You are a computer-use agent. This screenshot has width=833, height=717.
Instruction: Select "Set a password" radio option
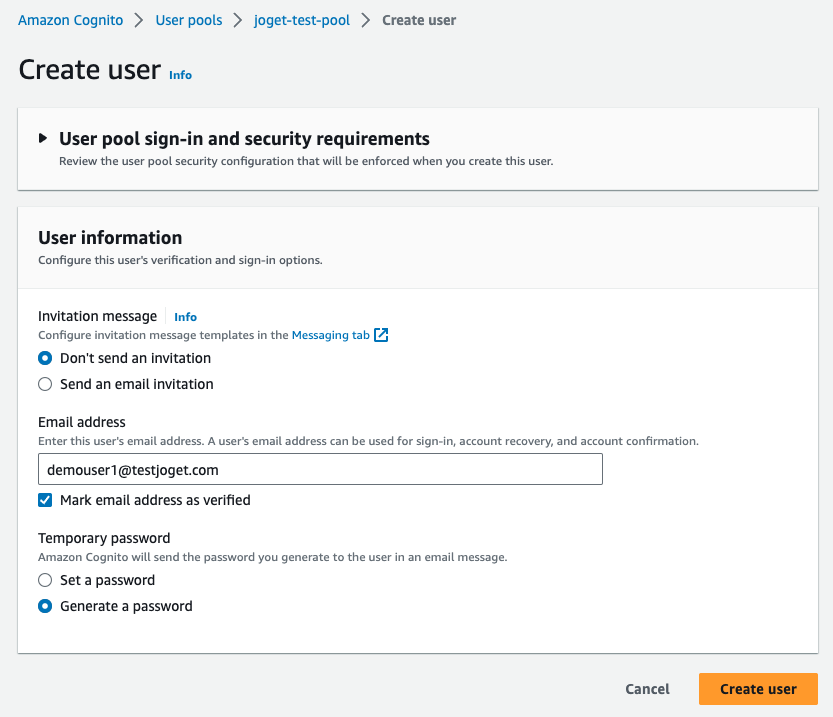pyautogui.click(x=45, y=580)
